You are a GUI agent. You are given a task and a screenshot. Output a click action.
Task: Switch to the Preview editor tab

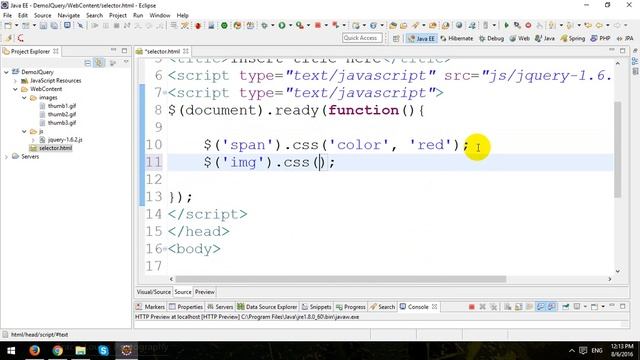click(204, 292)
